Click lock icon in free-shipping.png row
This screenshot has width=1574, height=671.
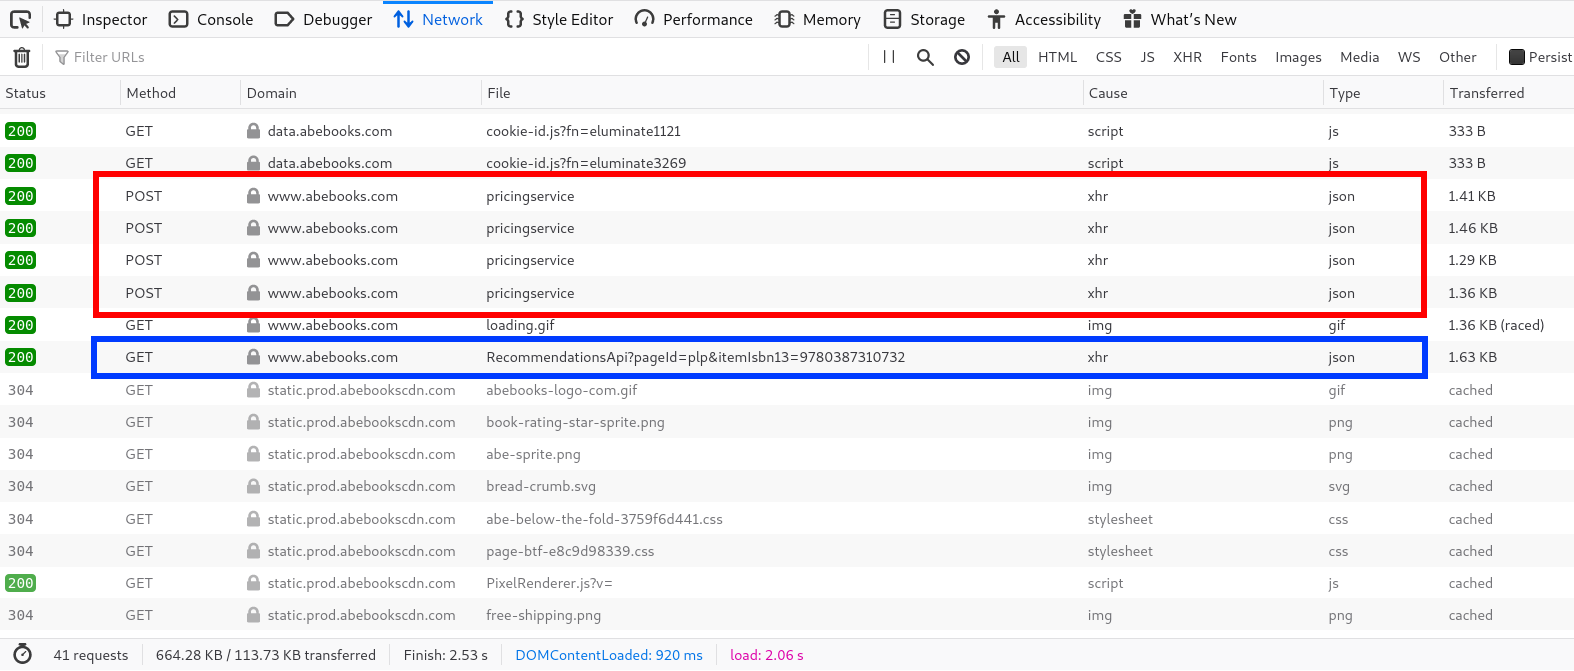click(254, 615)
